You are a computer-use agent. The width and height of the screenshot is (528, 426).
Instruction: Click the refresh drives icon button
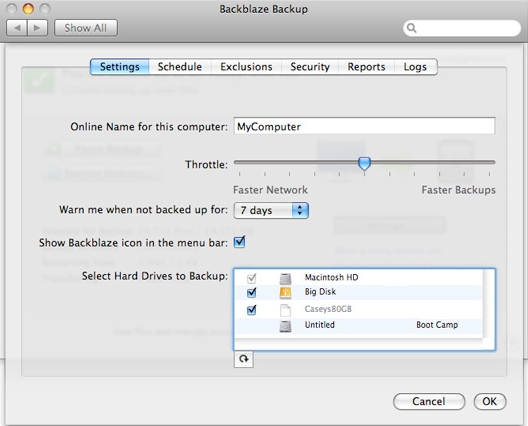(x=243, y=359)
